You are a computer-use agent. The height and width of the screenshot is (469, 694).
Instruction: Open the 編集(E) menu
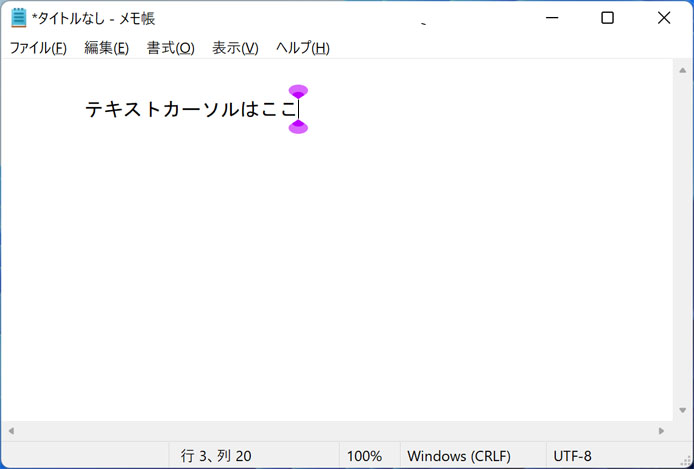pyautogui.click(x=106, y=48)
